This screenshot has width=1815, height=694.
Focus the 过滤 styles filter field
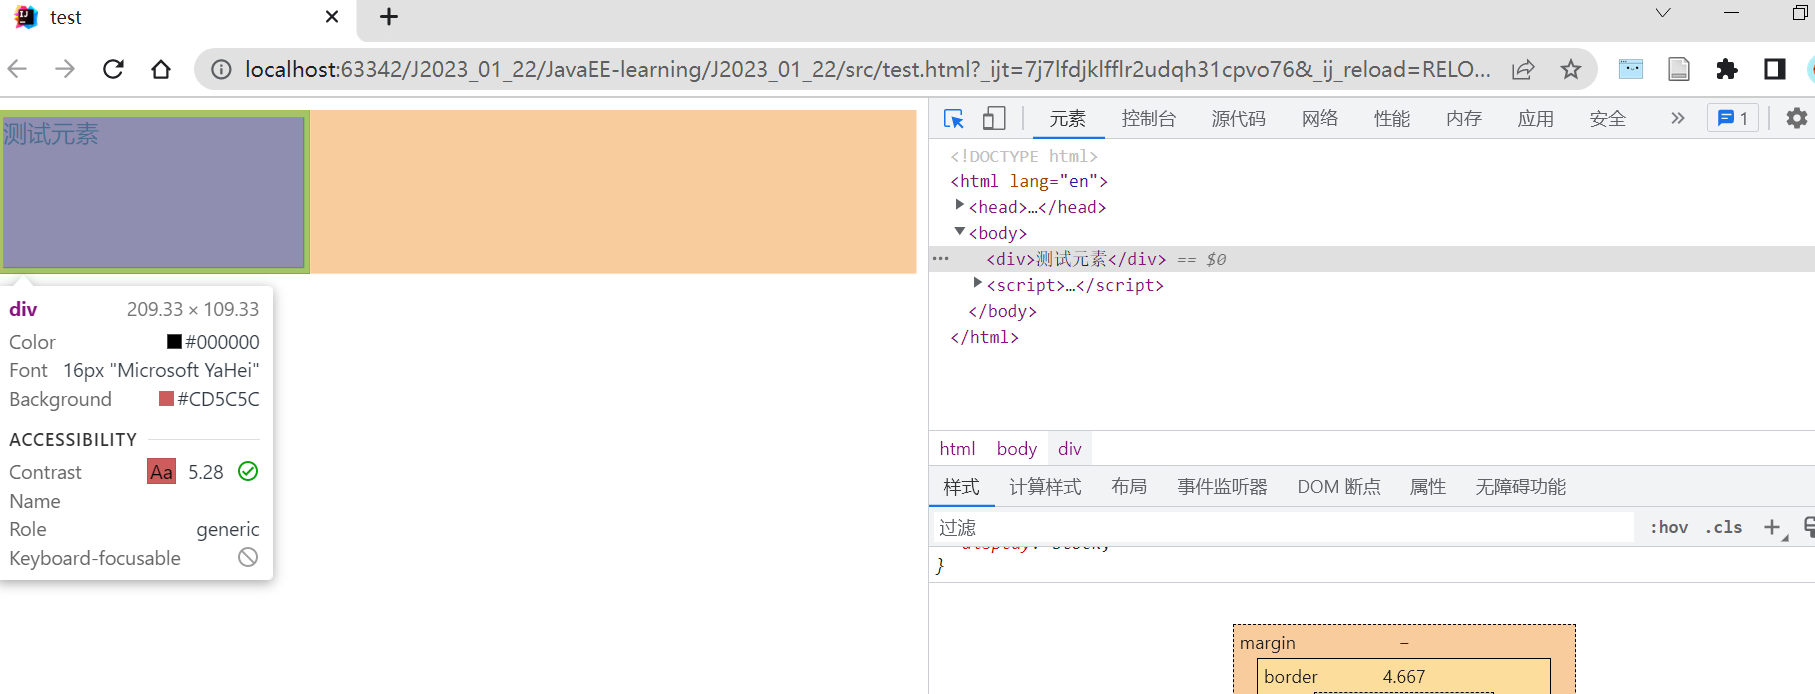[x=1283, y=527]
